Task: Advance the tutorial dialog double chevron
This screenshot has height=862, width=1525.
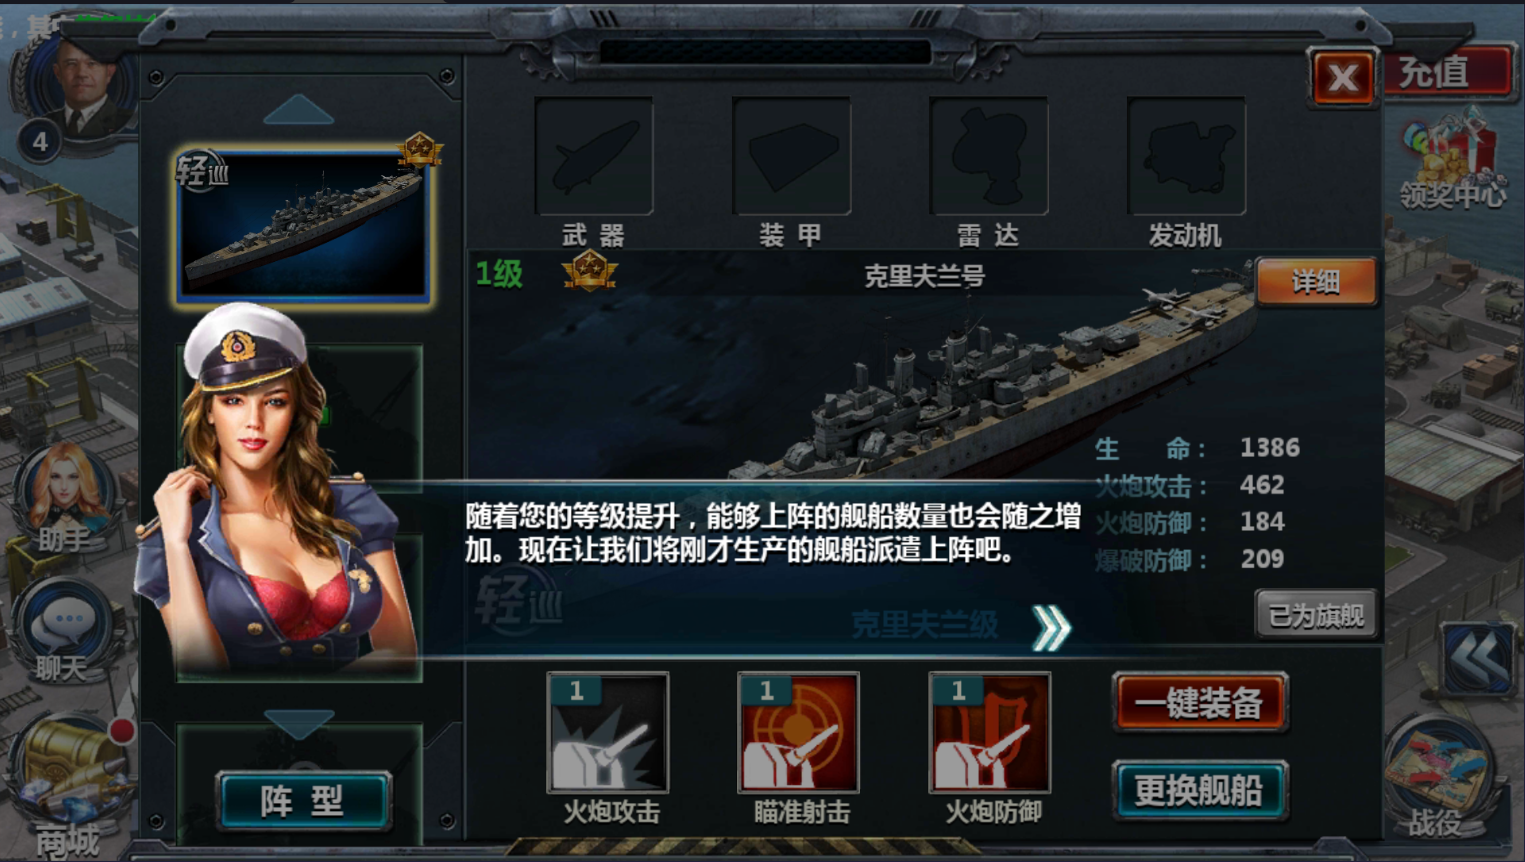Action: 1051,627
